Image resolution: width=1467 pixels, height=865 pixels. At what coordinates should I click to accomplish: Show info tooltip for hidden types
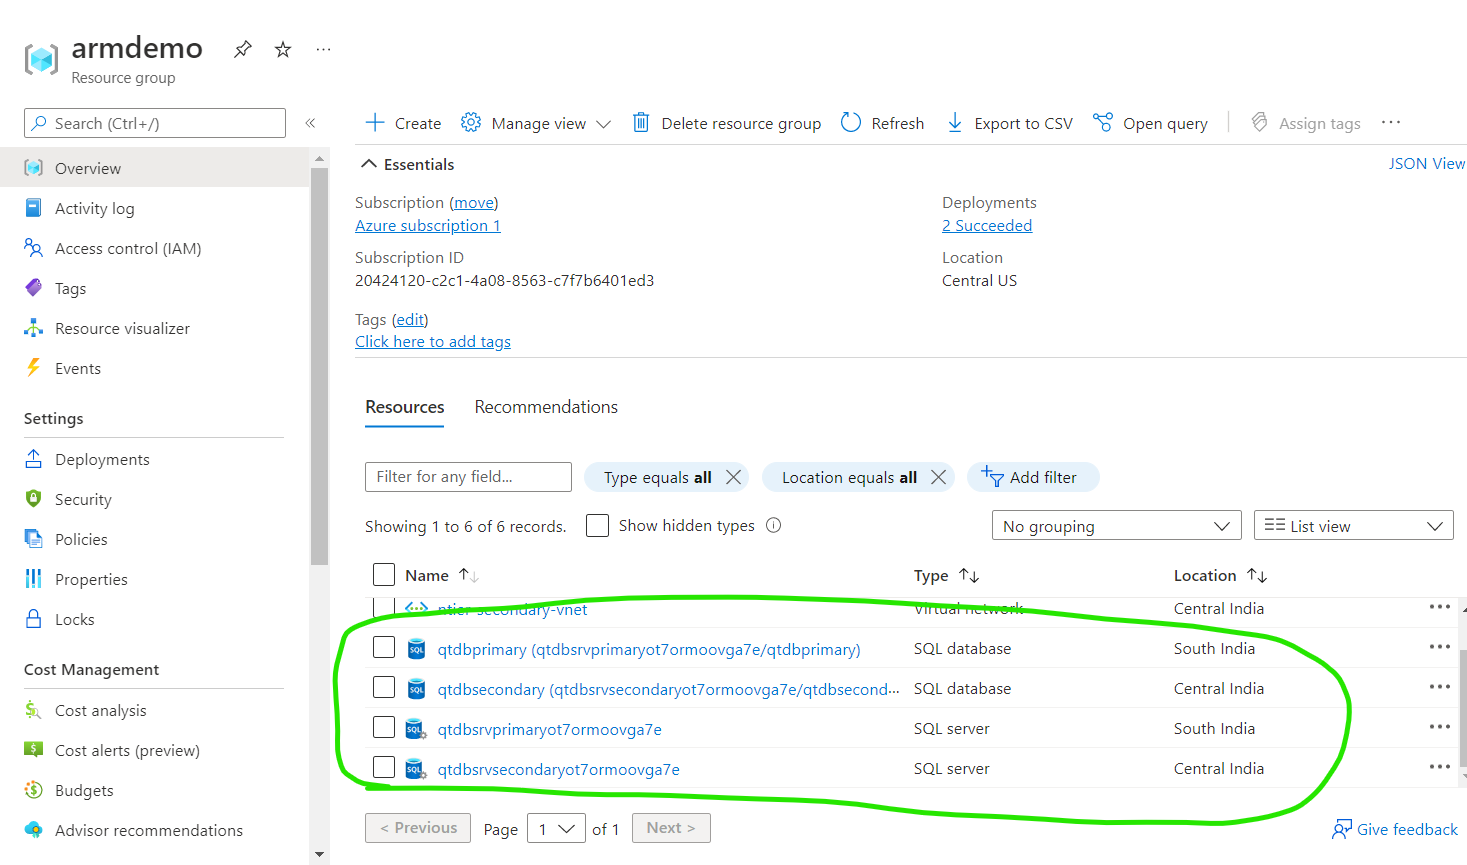tap(773, 525)
